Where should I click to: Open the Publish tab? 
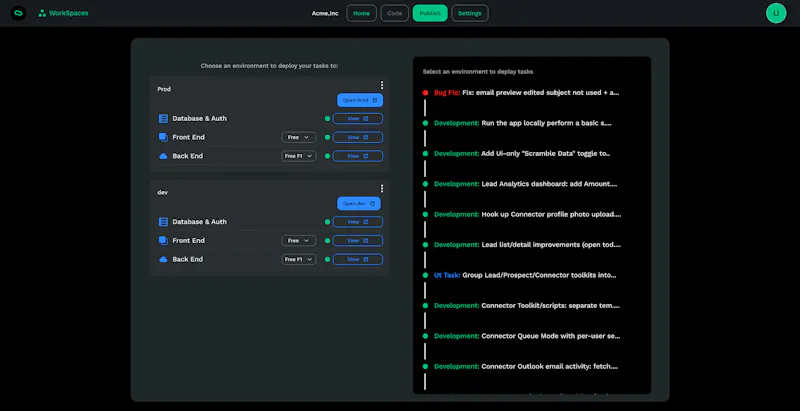430,13
